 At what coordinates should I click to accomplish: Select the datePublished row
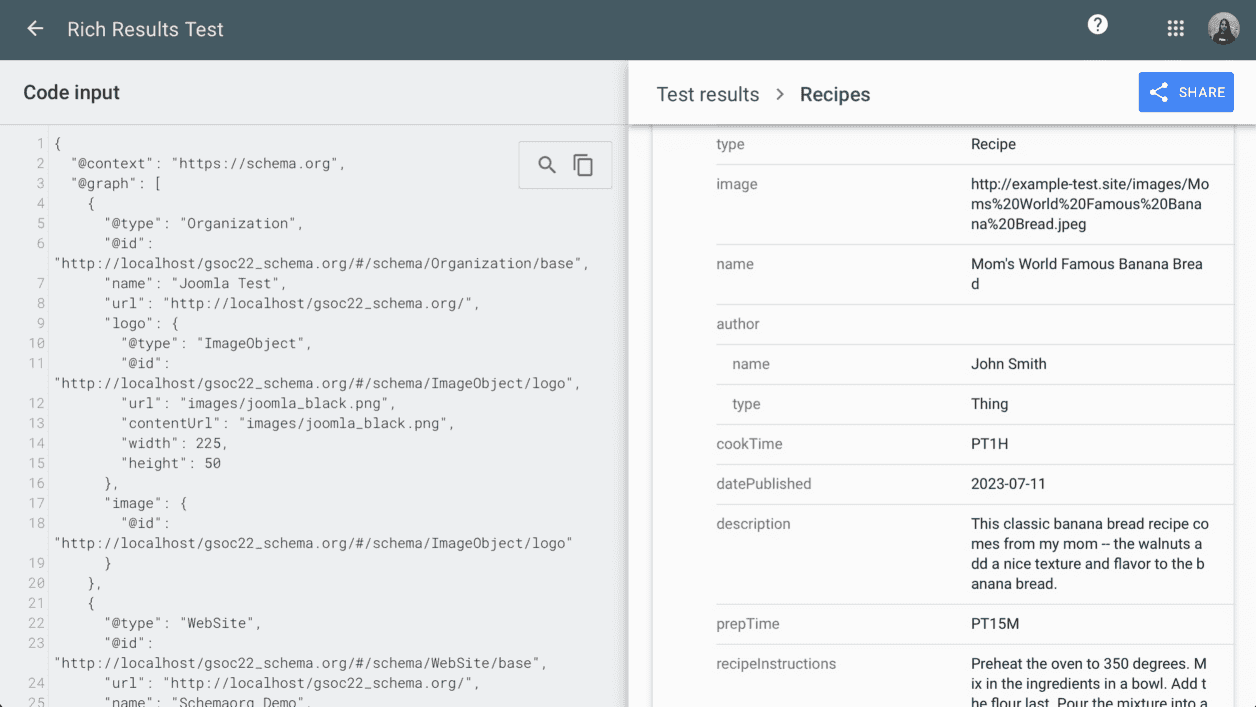(x=764, y=484)
